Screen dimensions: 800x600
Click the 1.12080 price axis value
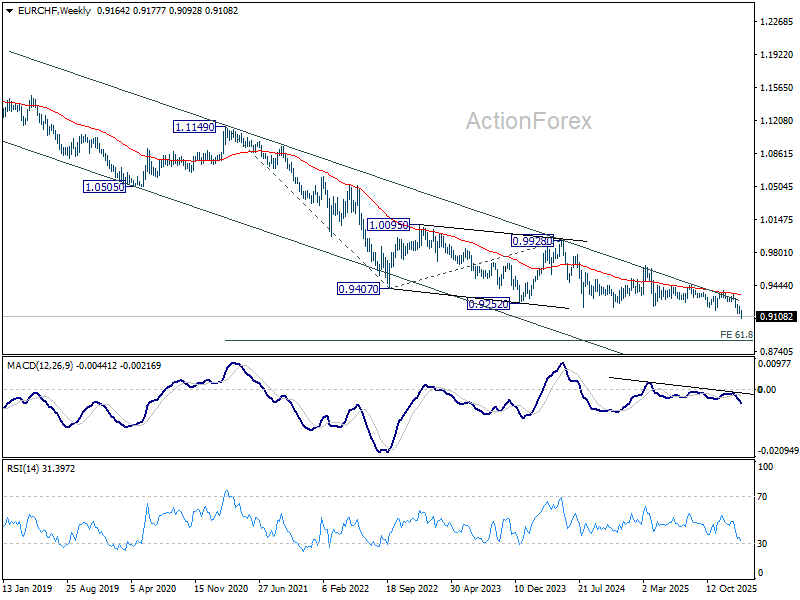coord(777,120)
